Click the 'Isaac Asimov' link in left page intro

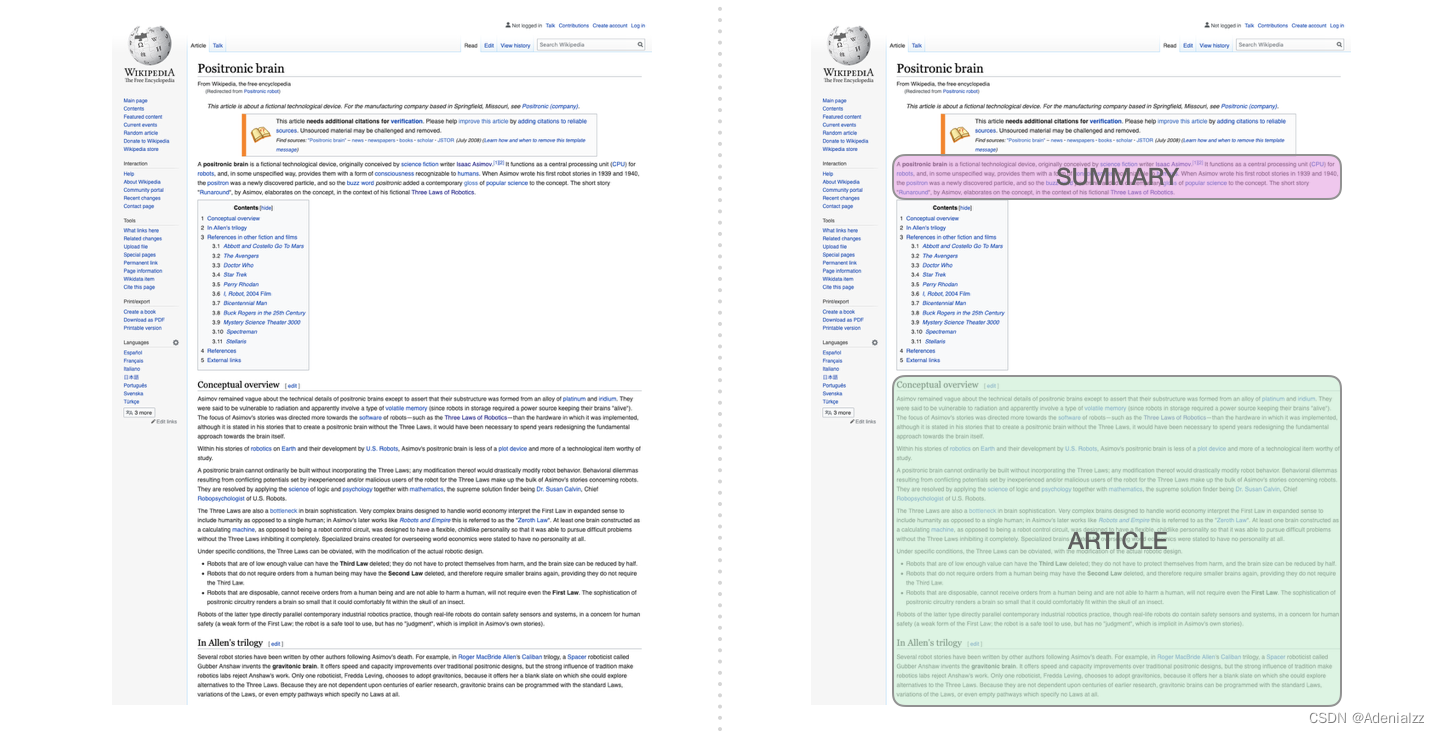[476, 164]
